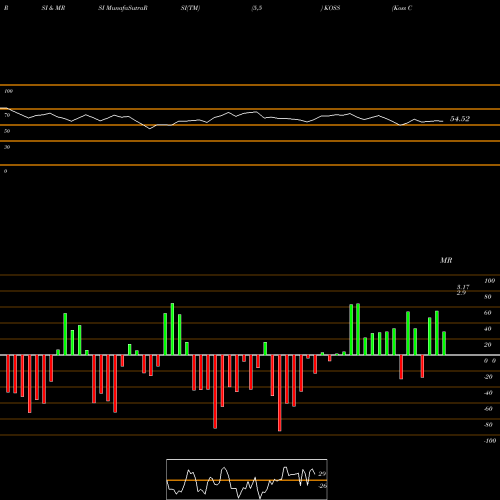This screenshot has width=500, height=500.
Task: Click the mini chart label 29
Action: click(322, 474)
